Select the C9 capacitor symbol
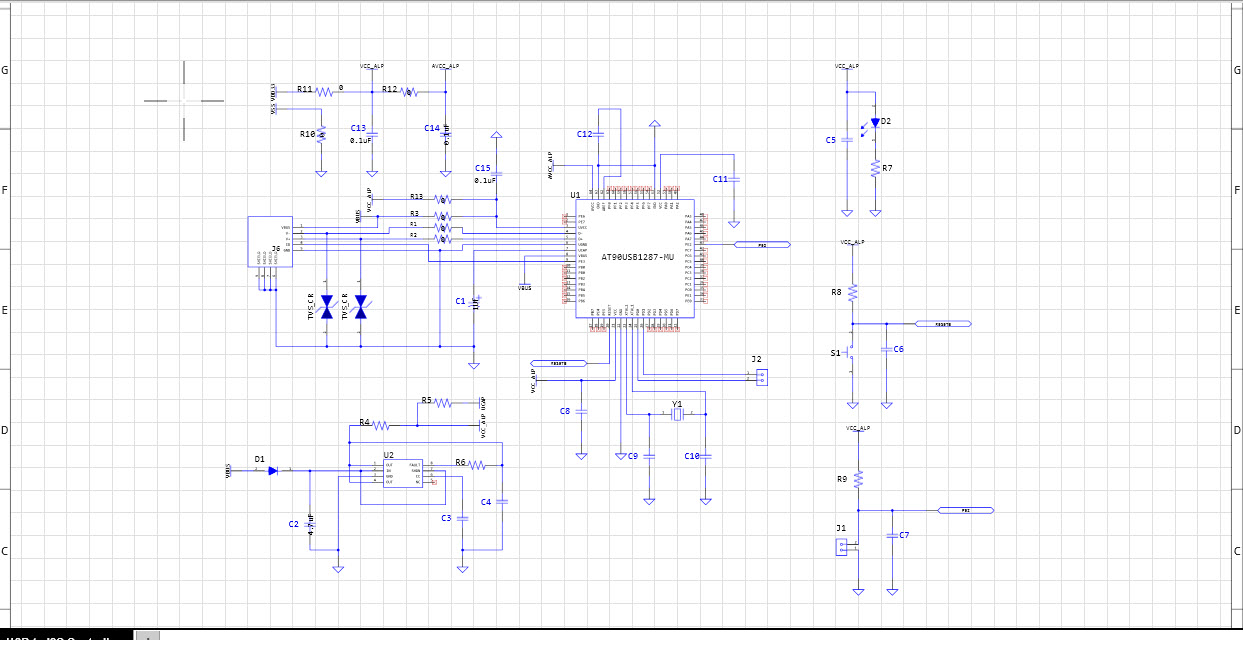The width and height of the screenshot is (1243, 656). [649, 456]
